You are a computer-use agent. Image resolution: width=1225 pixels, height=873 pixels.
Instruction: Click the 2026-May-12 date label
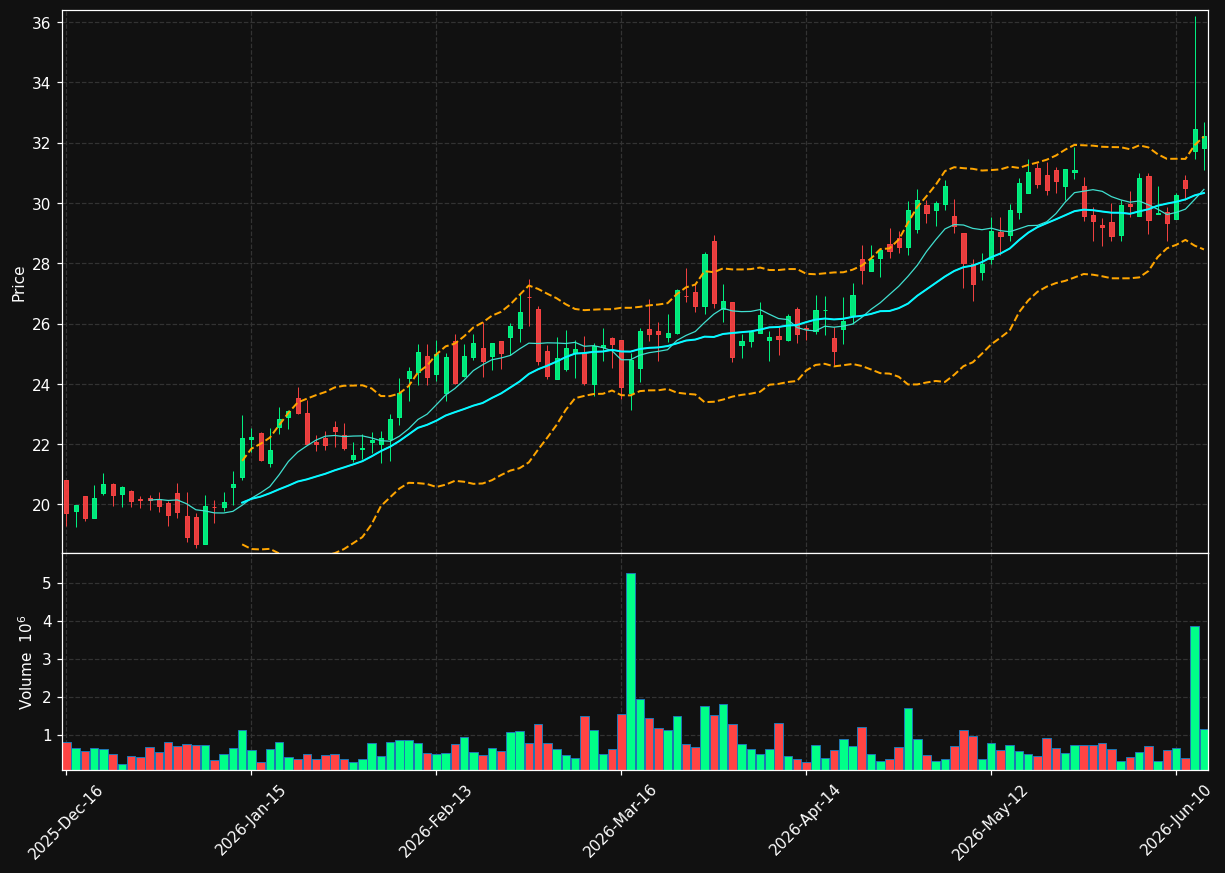[x=990, y=821]
